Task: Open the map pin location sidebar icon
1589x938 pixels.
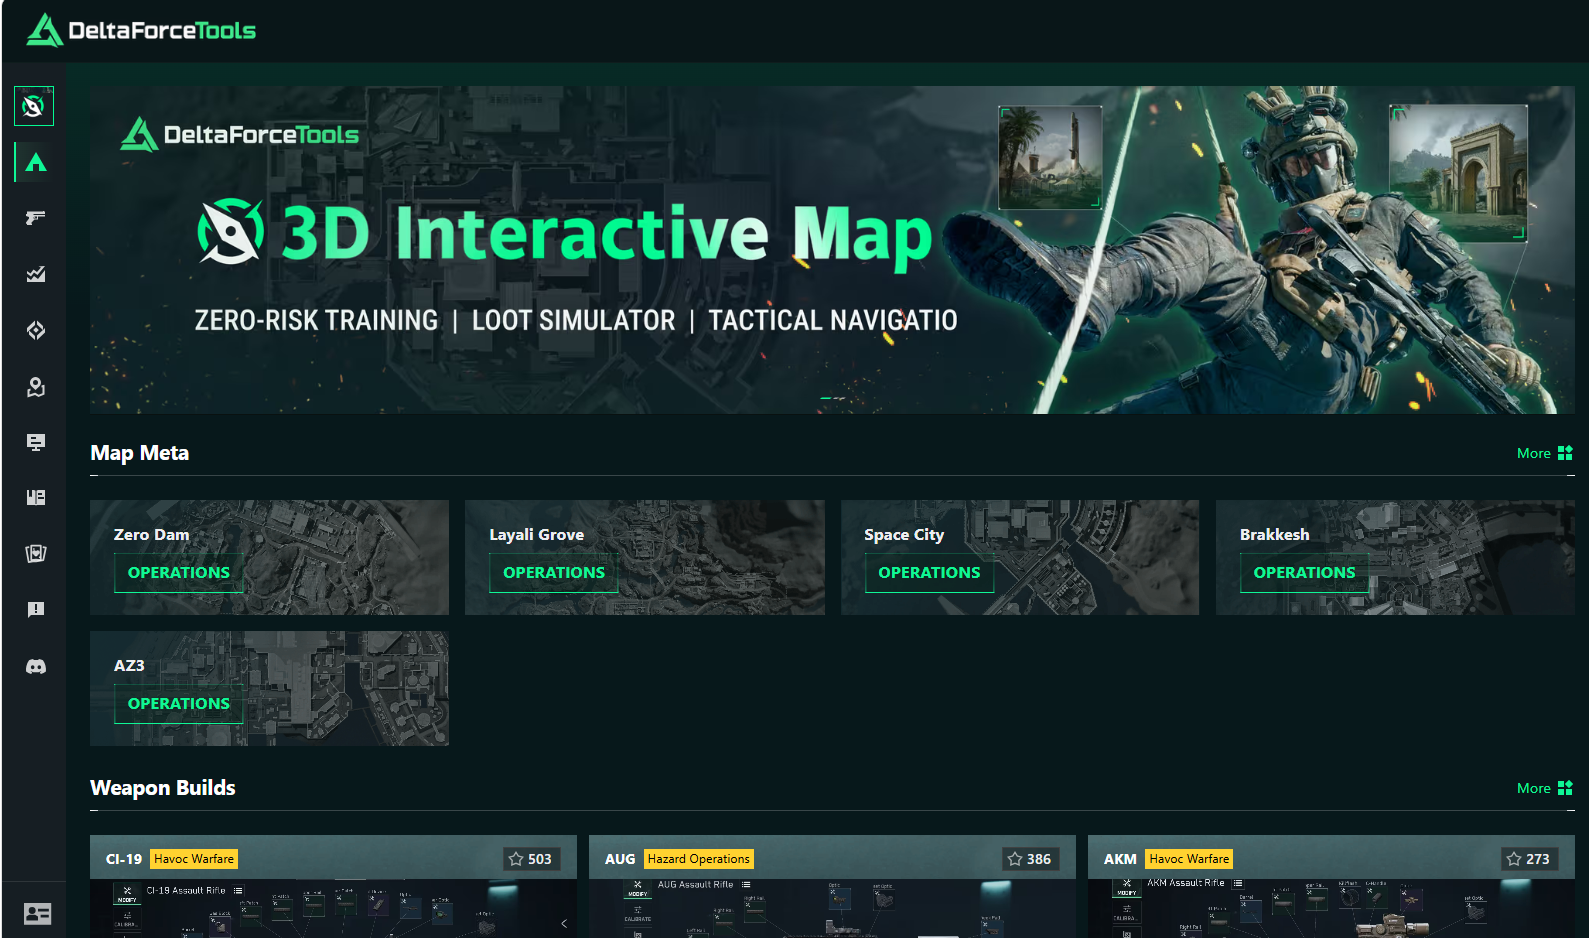Action: [x=36, y=387]
